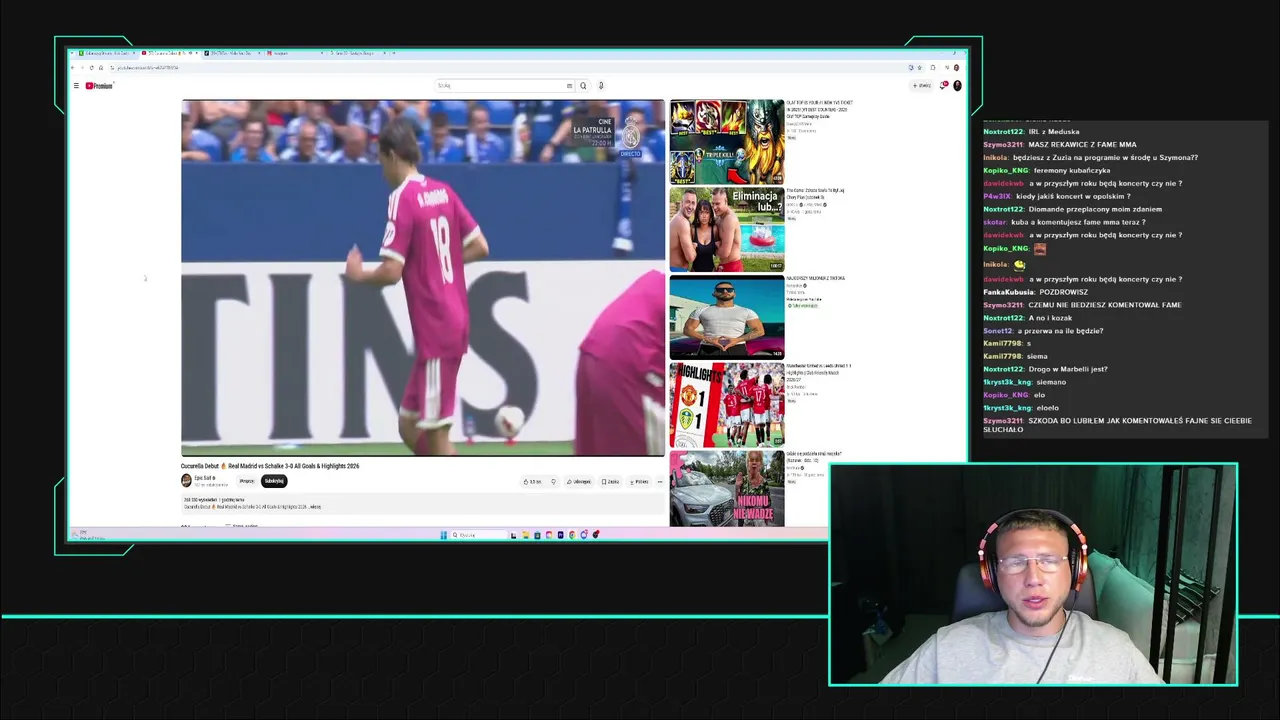Screen dimensions: 1280x720
Task: Open the Manchester United vs Leeds video title
Action: pos(819,372)
